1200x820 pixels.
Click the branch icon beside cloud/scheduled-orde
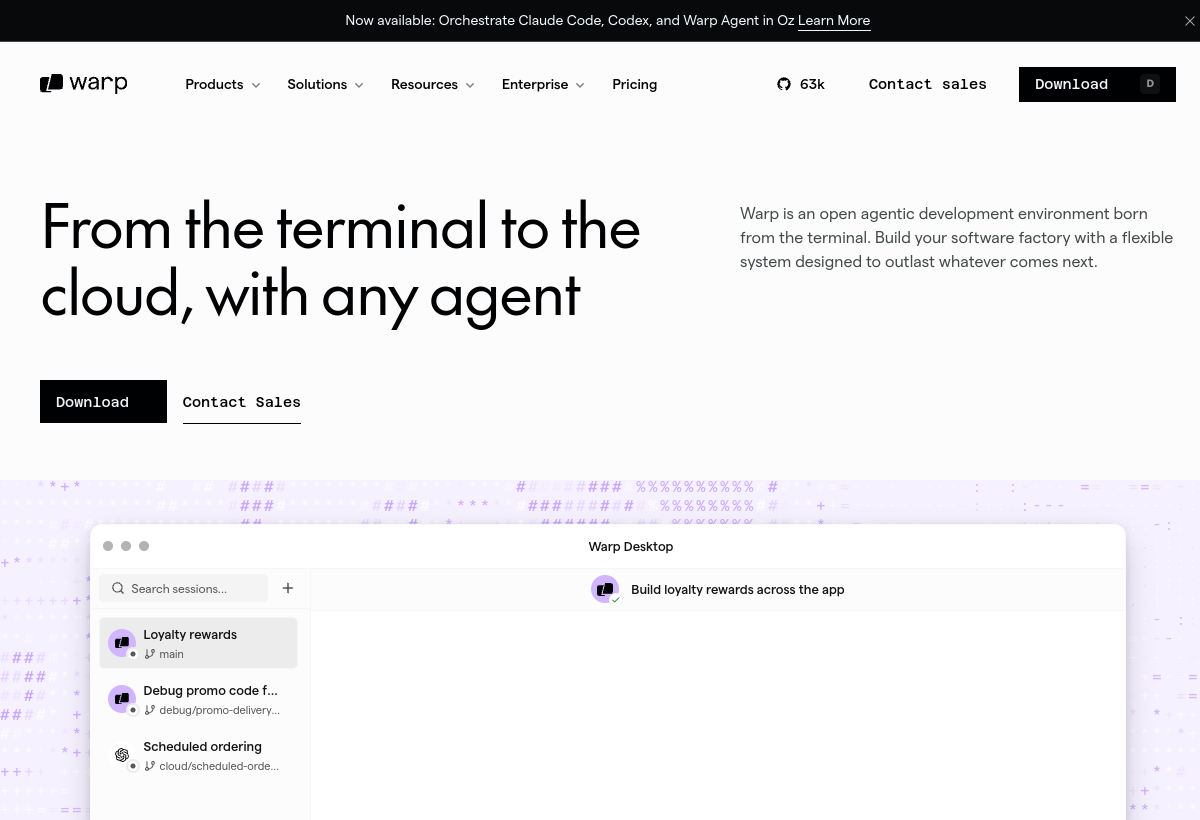click(150, 766)
